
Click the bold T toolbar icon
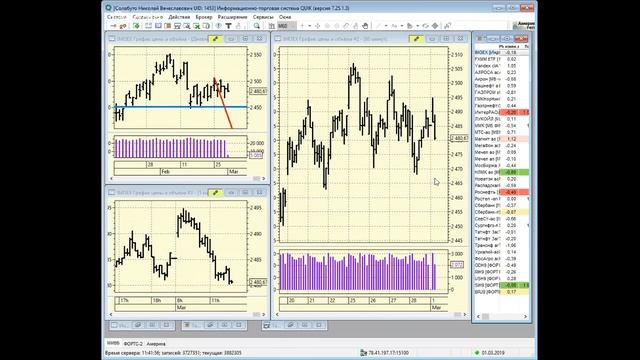[x=229, y=26]
